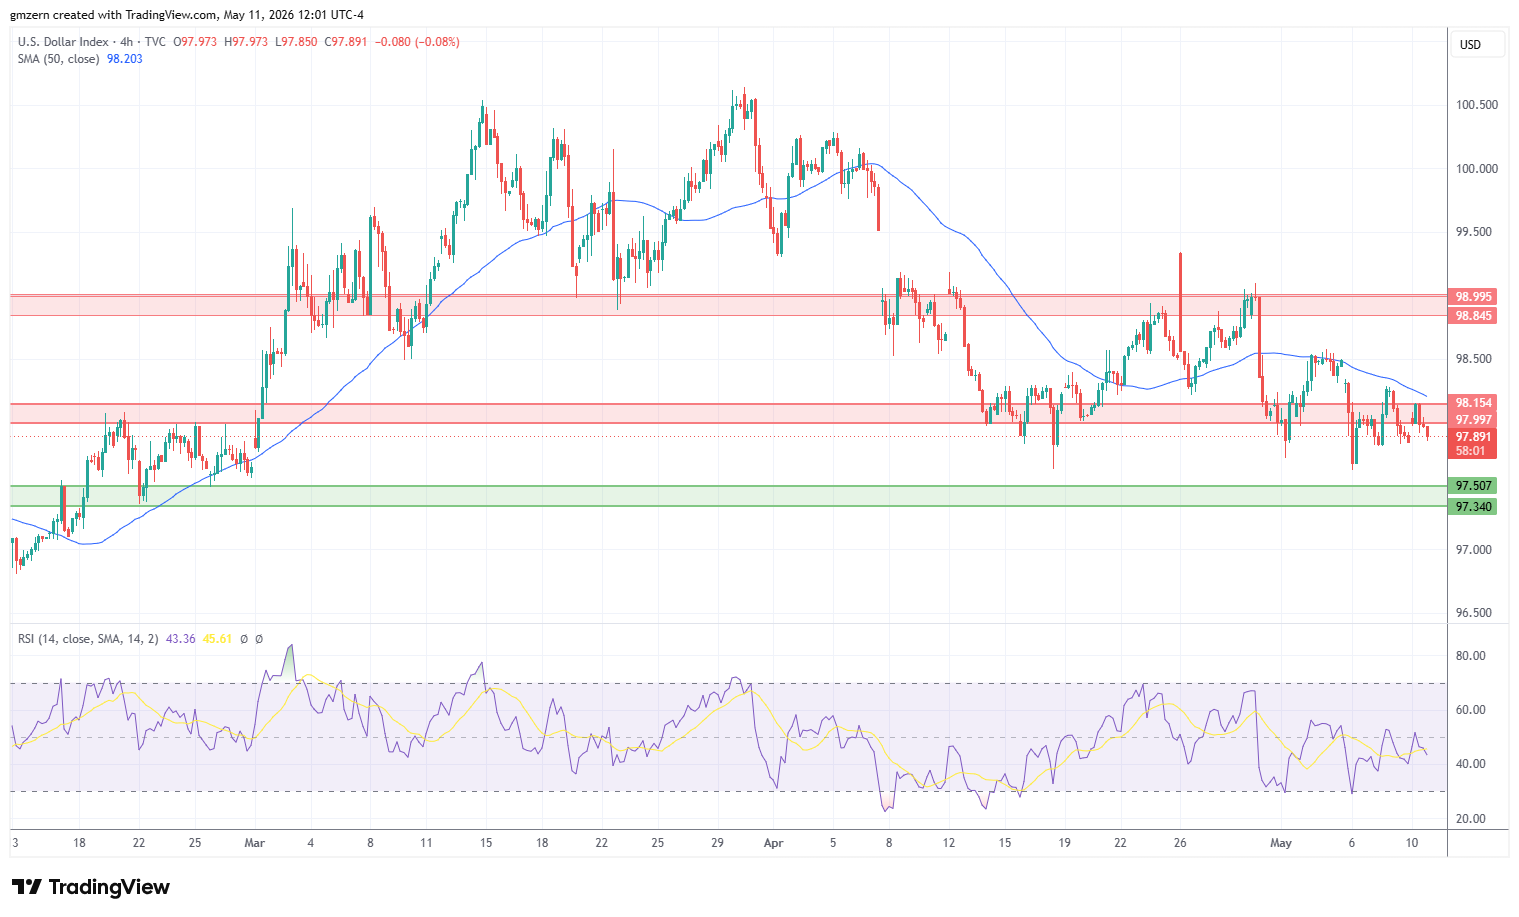The height and width of the screenshot is (917, 1519).
Task: Click the 3 date label on time axis
Action: pyautogui.click(x=15, y=843)
